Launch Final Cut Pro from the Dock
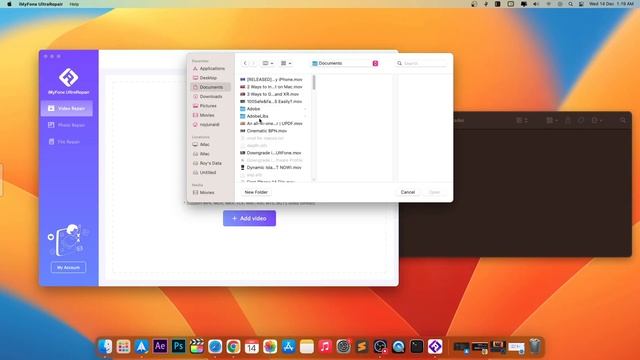Image resolution: width=640 pixels, height=360 pixels. (197, 347)
